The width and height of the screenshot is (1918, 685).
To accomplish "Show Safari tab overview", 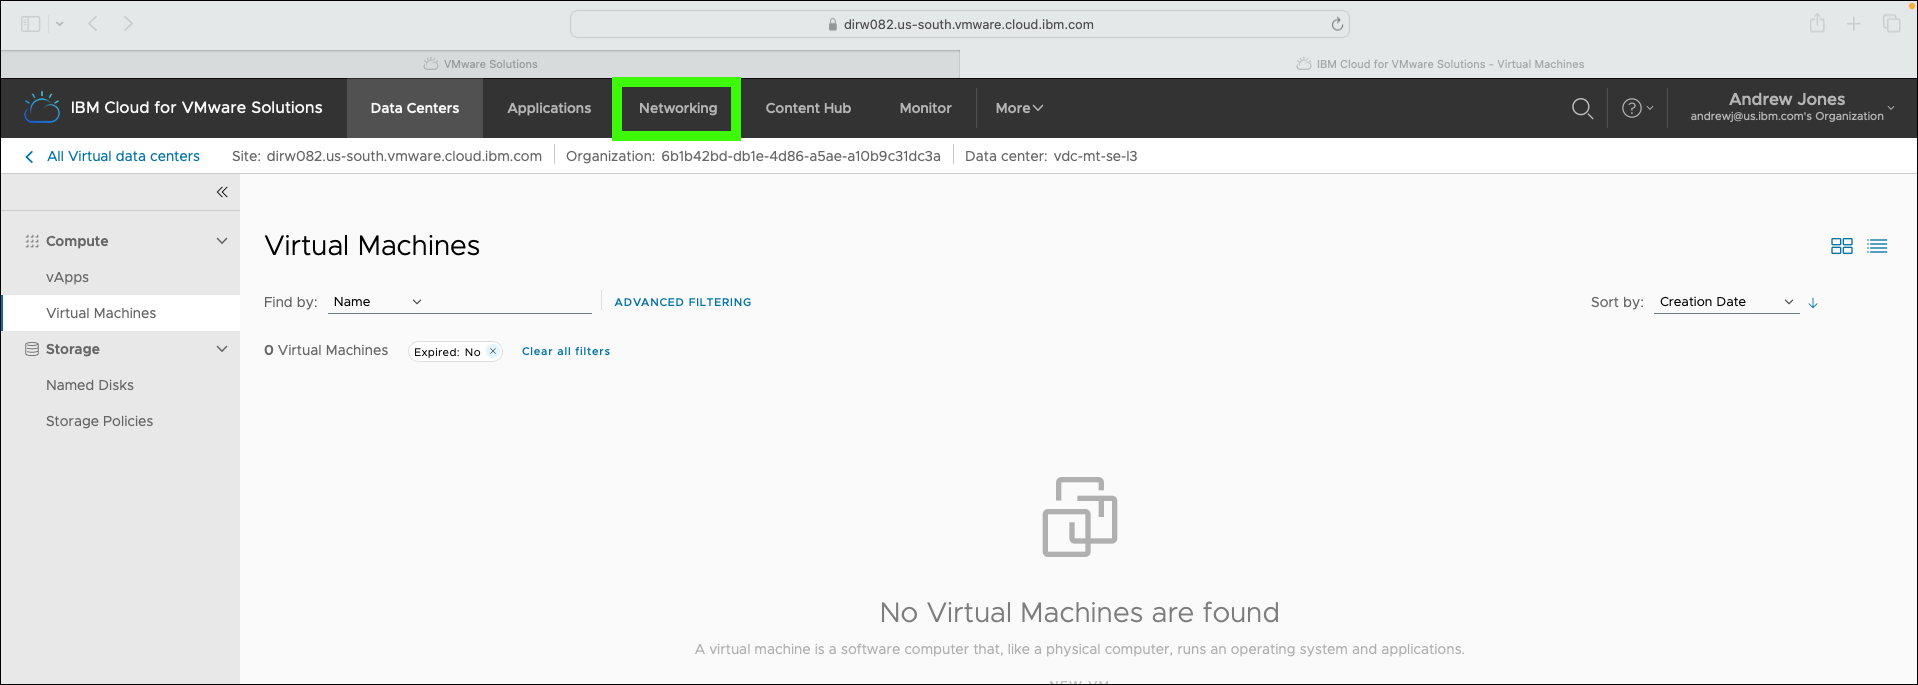I will point(1892,23).
